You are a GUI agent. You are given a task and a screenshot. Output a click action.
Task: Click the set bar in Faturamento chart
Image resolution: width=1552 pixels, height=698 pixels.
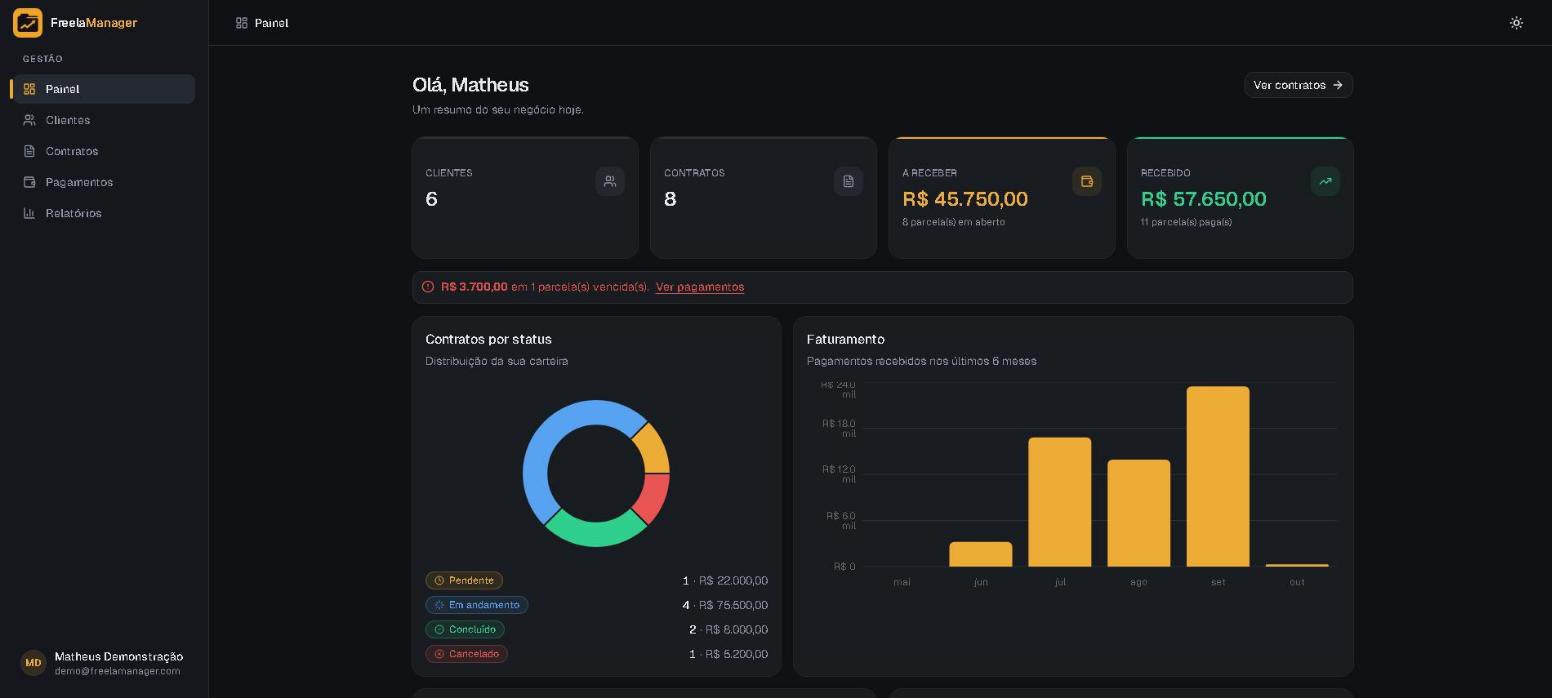click(x=1218, y=477)
